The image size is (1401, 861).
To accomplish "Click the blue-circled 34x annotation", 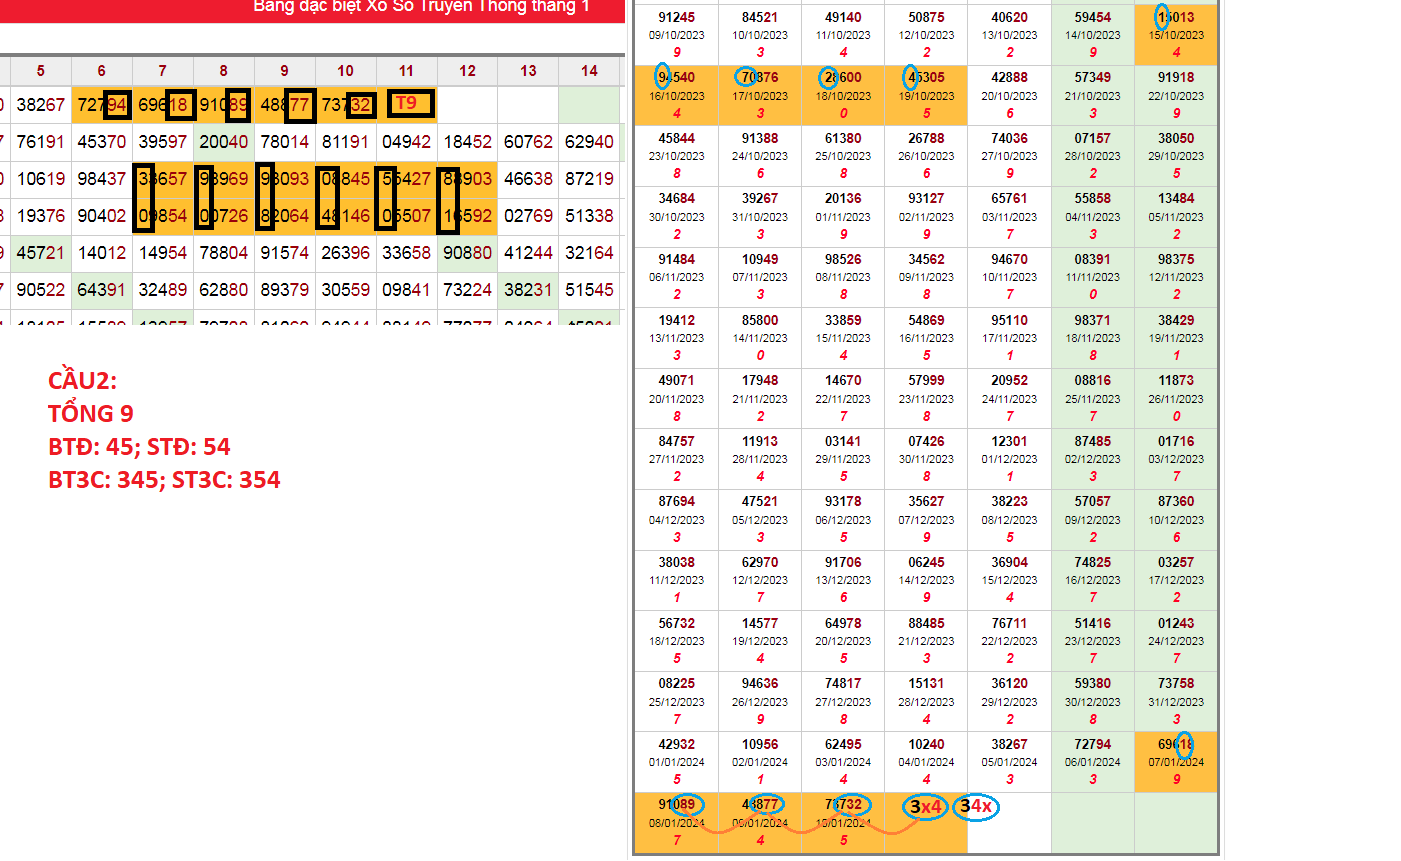I will (975, 806).
